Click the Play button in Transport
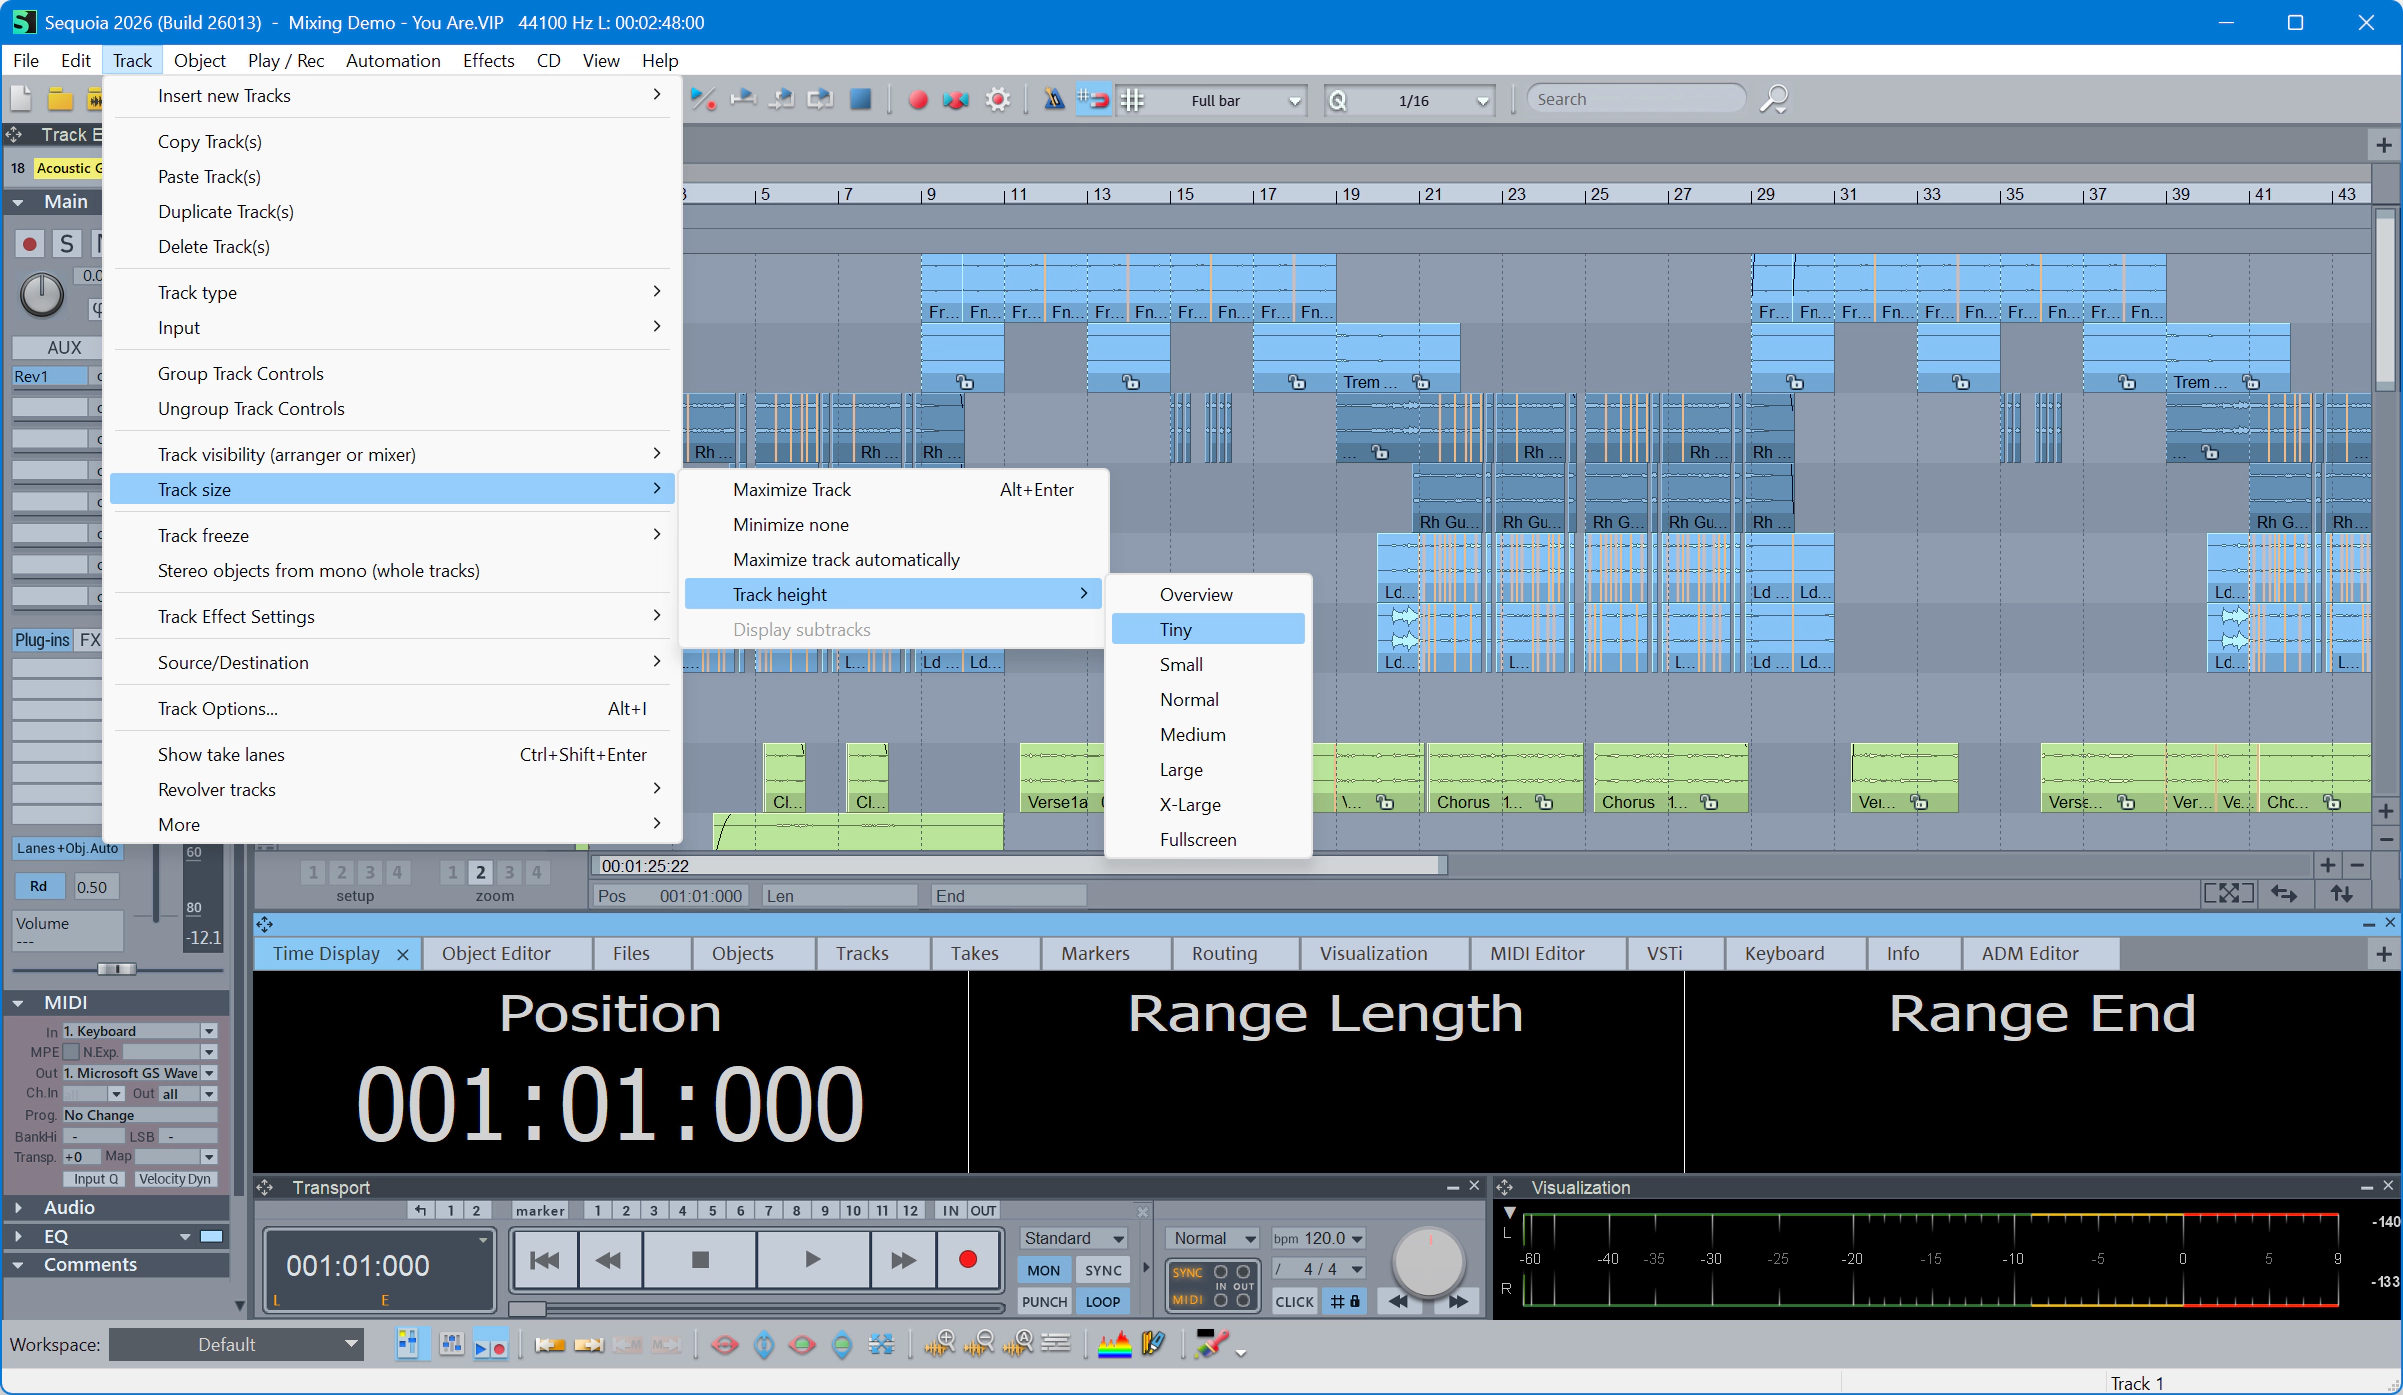2403x1395 pixels. (x=813, y=1260)
